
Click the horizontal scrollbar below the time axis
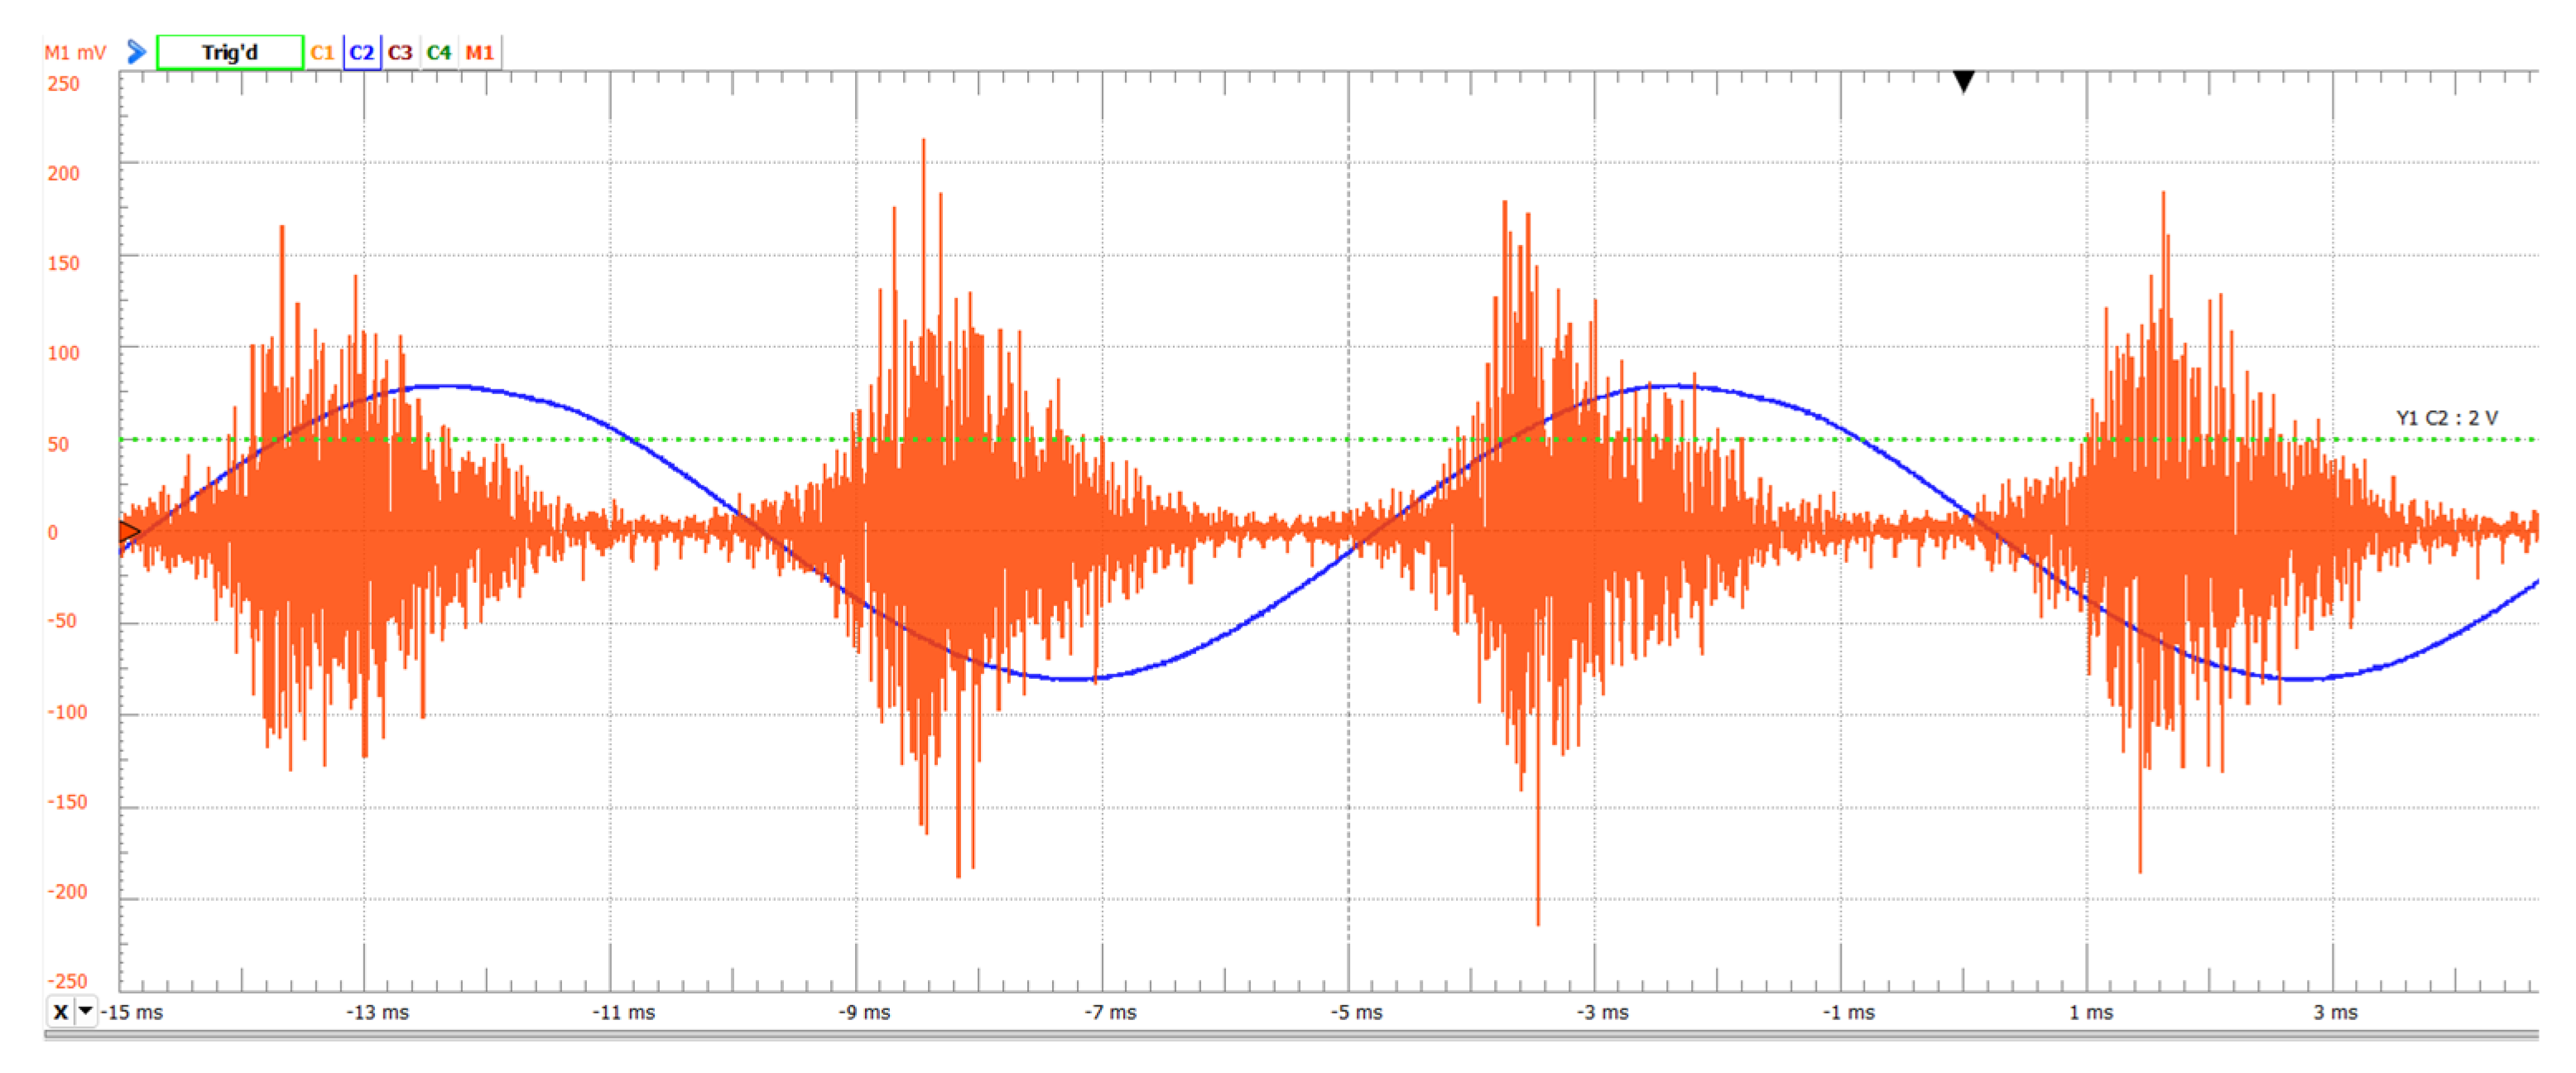pyautogui.click(x=1290, y=1035)
